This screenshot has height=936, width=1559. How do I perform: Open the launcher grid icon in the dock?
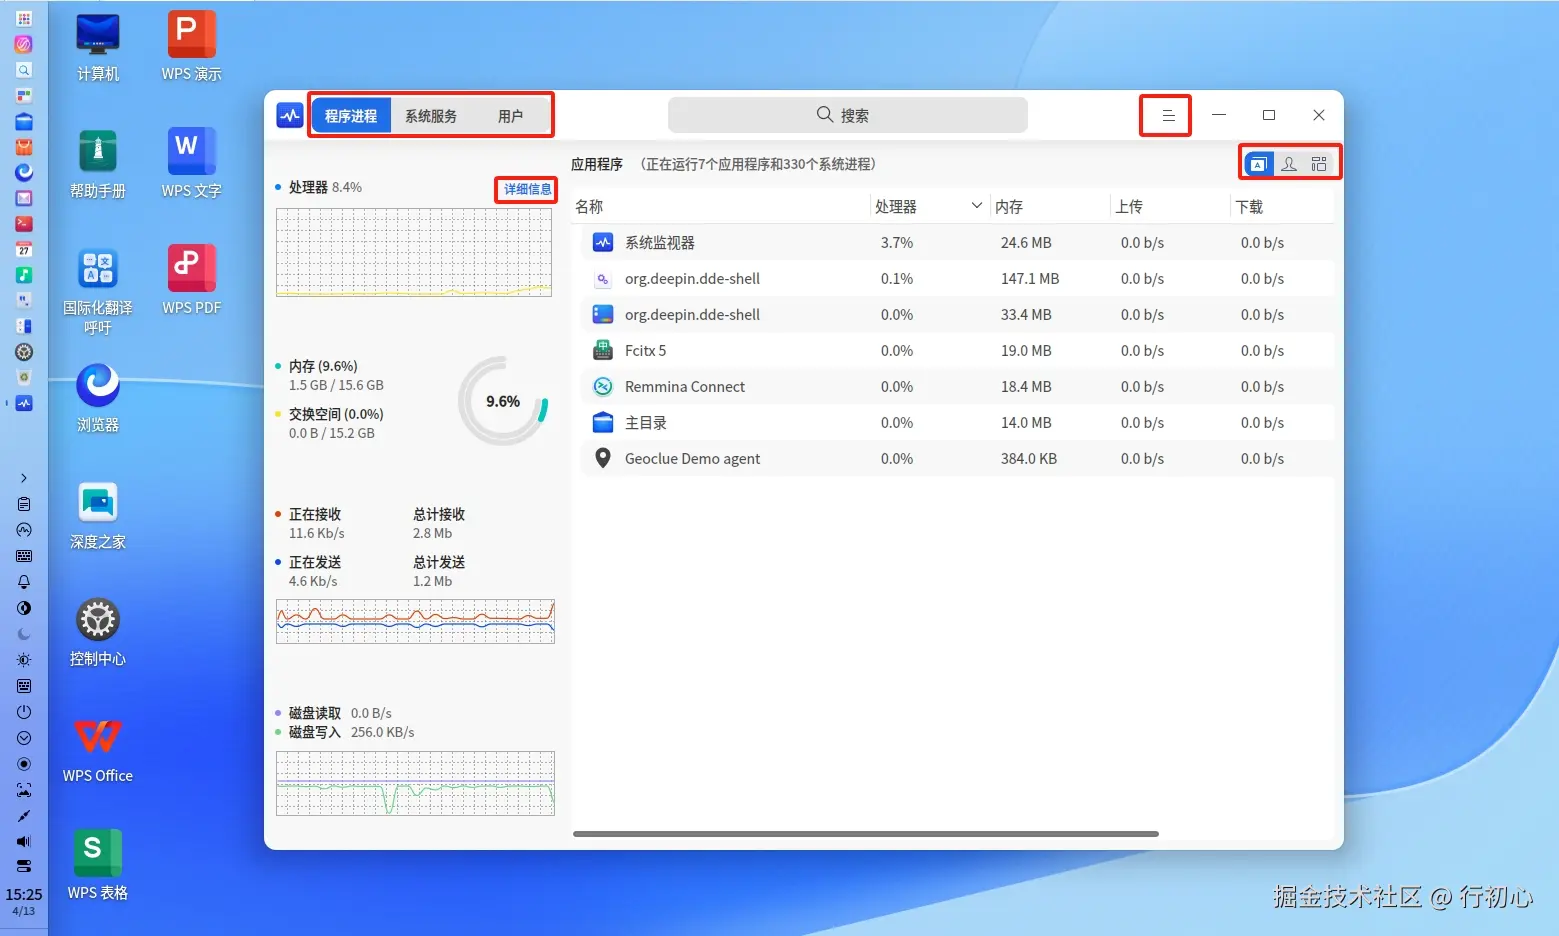pyautogui.click(x=24, y=18)
